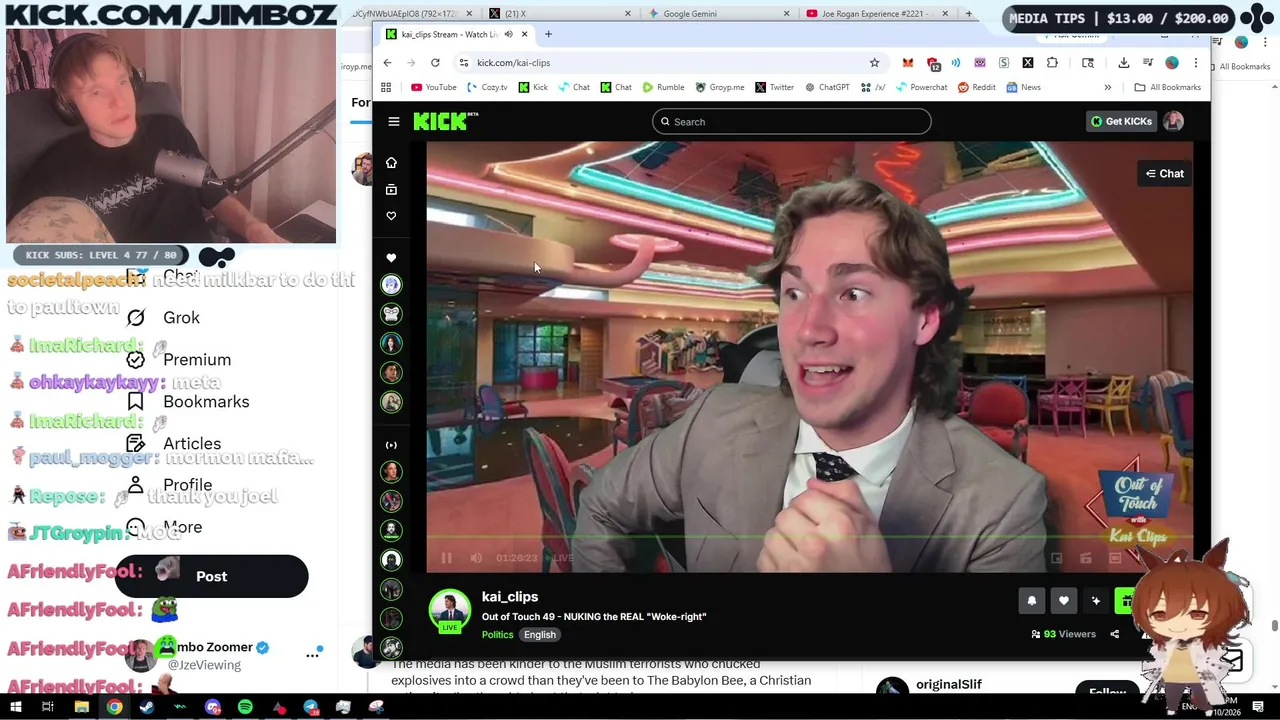Open Chrome downloads icon
This screenshot has height=720, width=1280.
(x=1124, y=63)
